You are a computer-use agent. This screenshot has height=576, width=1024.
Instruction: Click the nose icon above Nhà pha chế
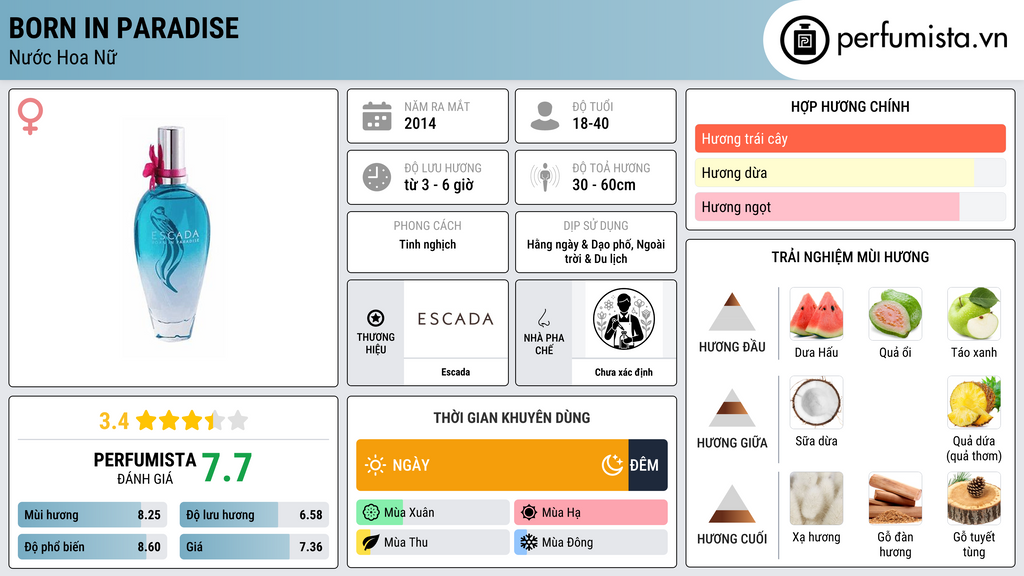click(x=543, y=318)
